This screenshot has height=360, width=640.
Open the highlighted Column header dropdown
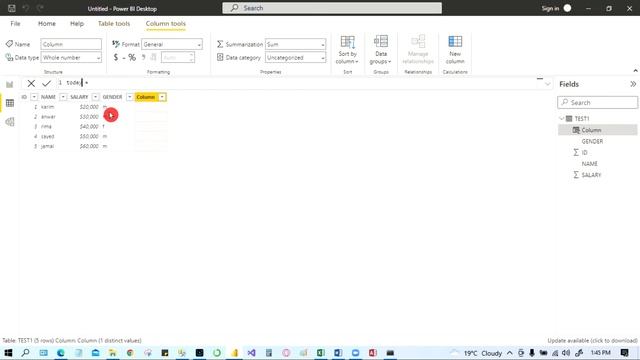tap(162, 97)
